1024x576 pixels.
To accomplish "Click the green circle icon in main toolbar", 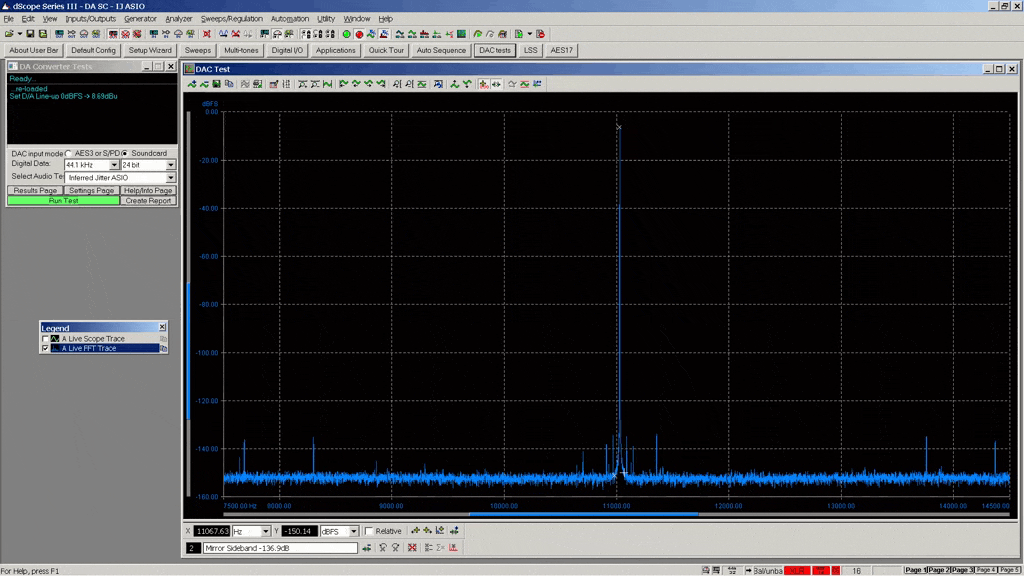I will point(347,34).
